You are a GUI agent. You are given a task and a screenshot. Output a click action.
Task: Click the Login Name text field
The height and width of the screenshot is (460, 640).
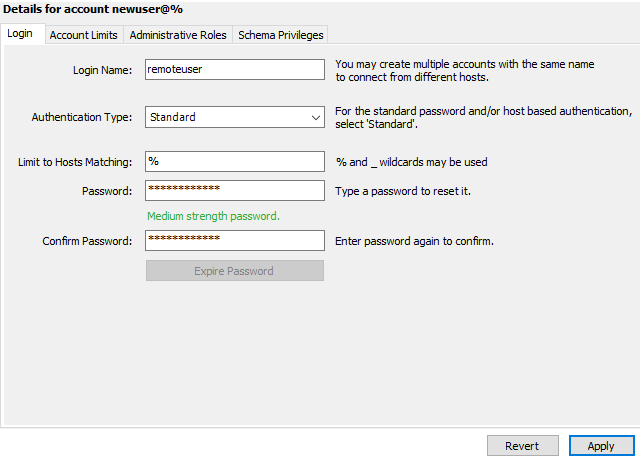[x=235, y=70]
